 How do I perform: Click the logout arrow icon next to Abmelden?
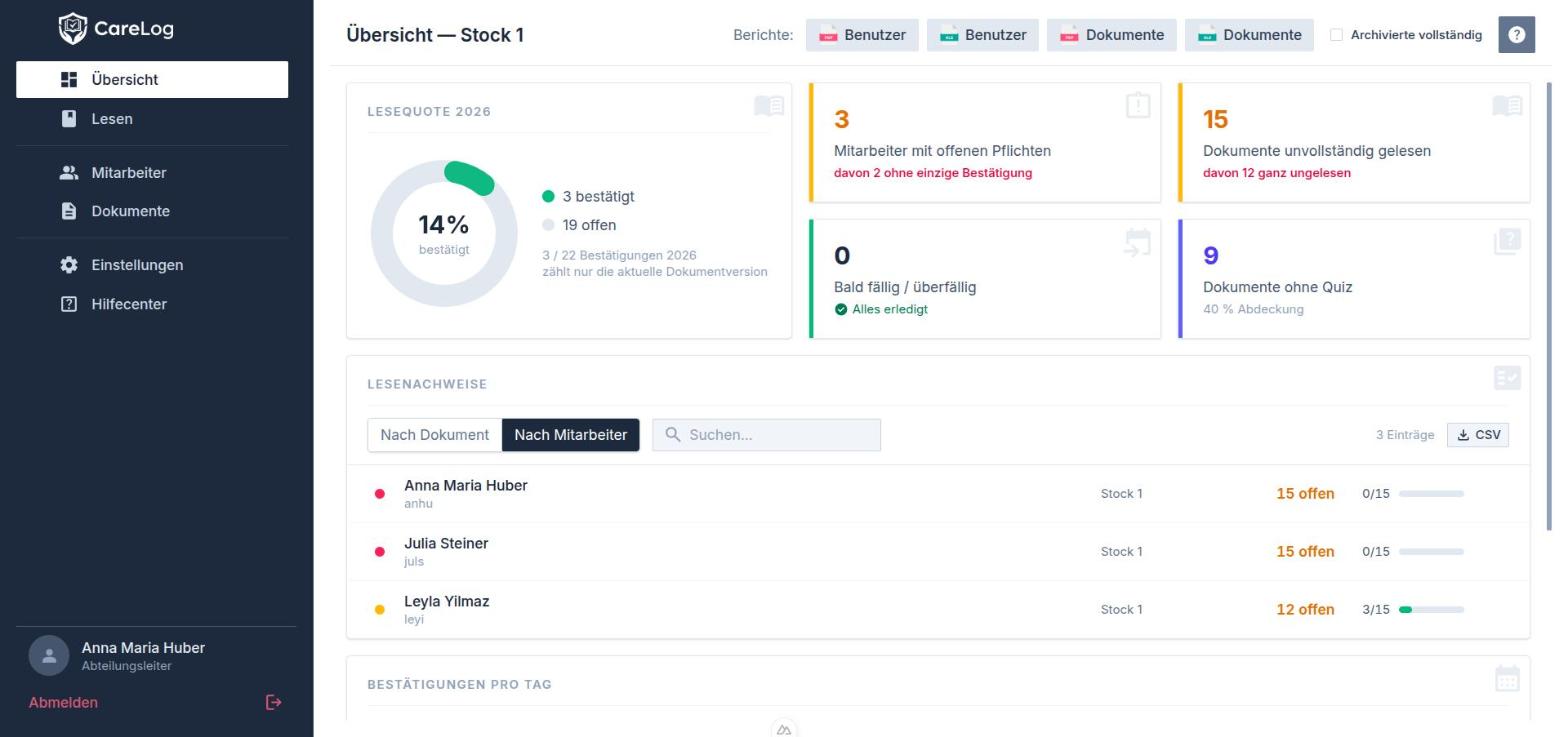(x=273, y=703)
